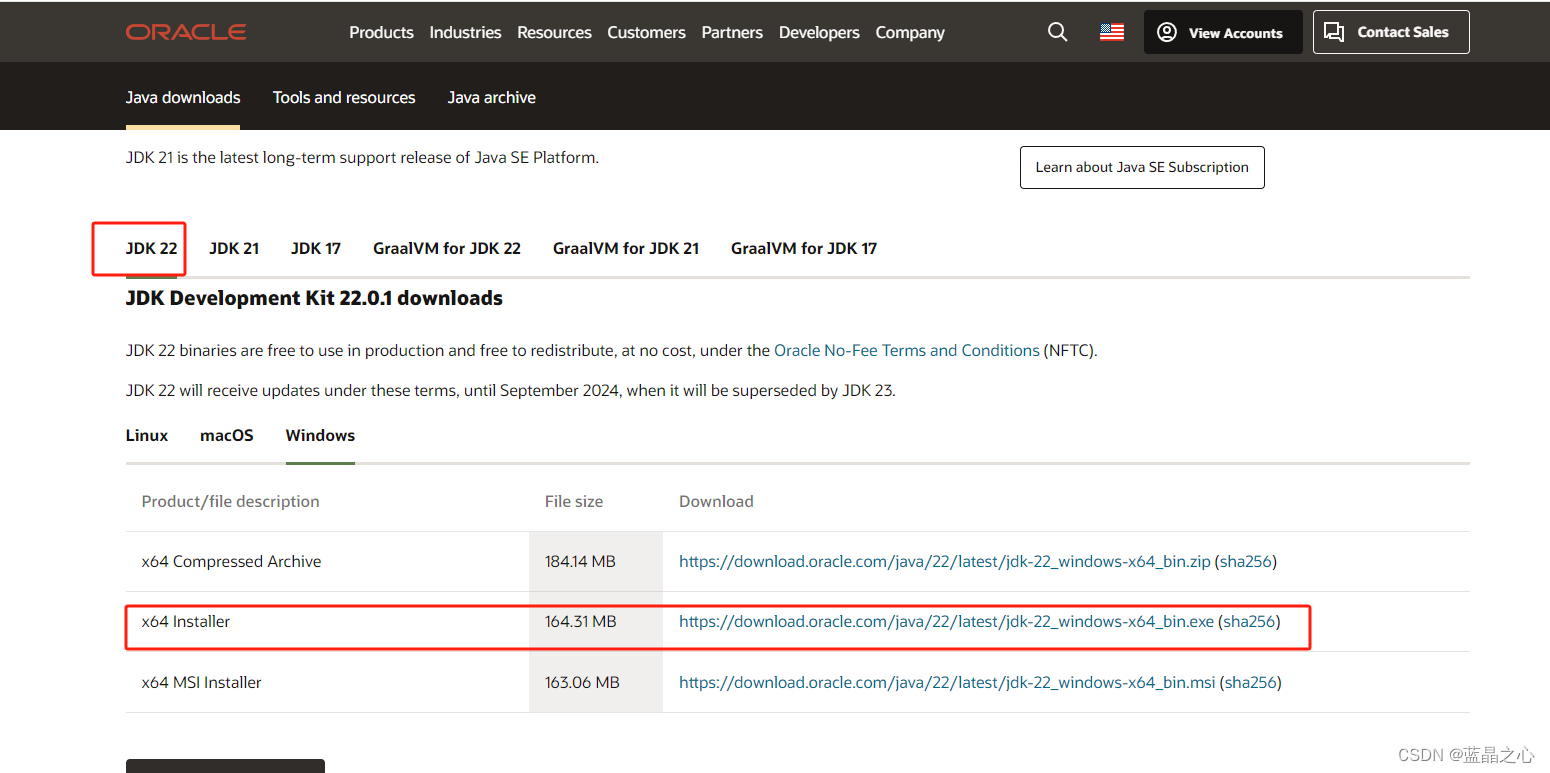Open sha256 link for MSI installer
Screen dimensions: 1550x773
(x=1251, y=682)
